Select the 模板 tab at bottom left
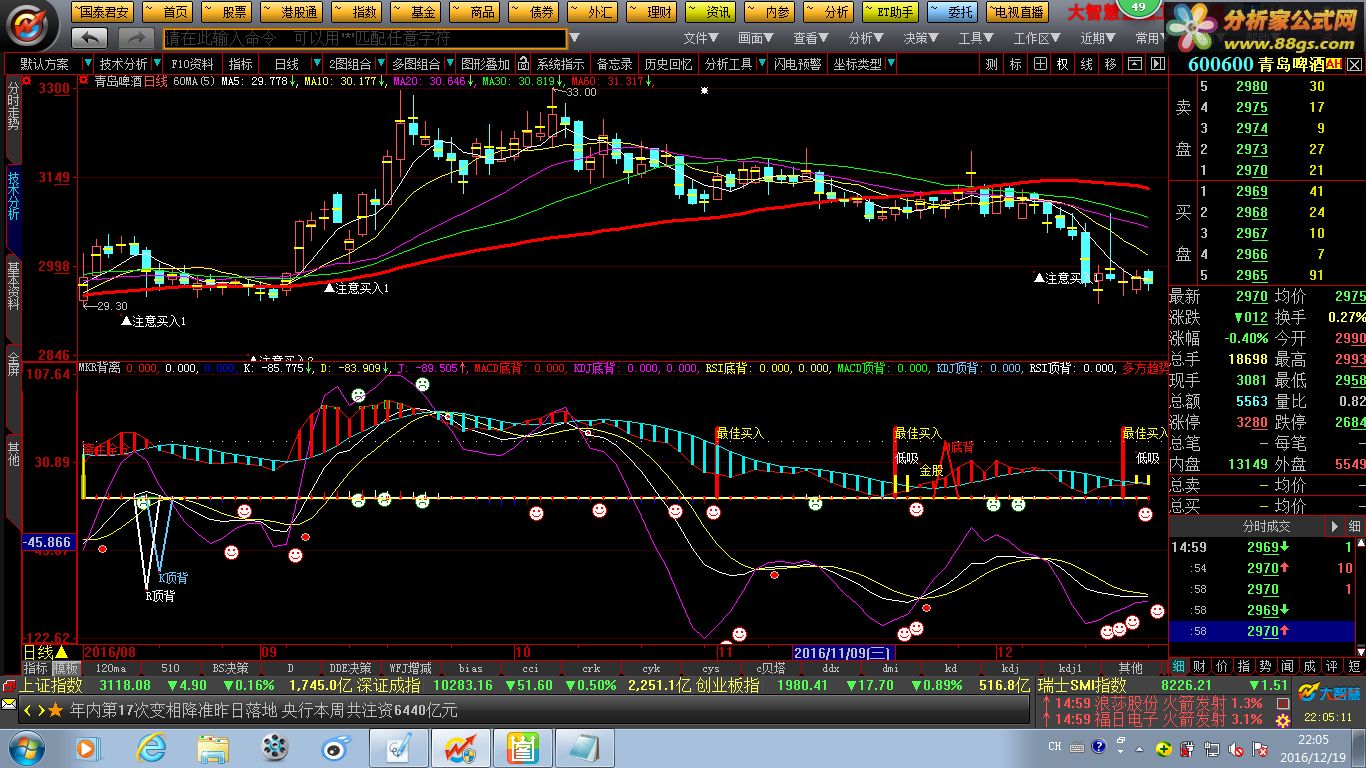This screenshot has width=1366, height=768. pos(66,667)
